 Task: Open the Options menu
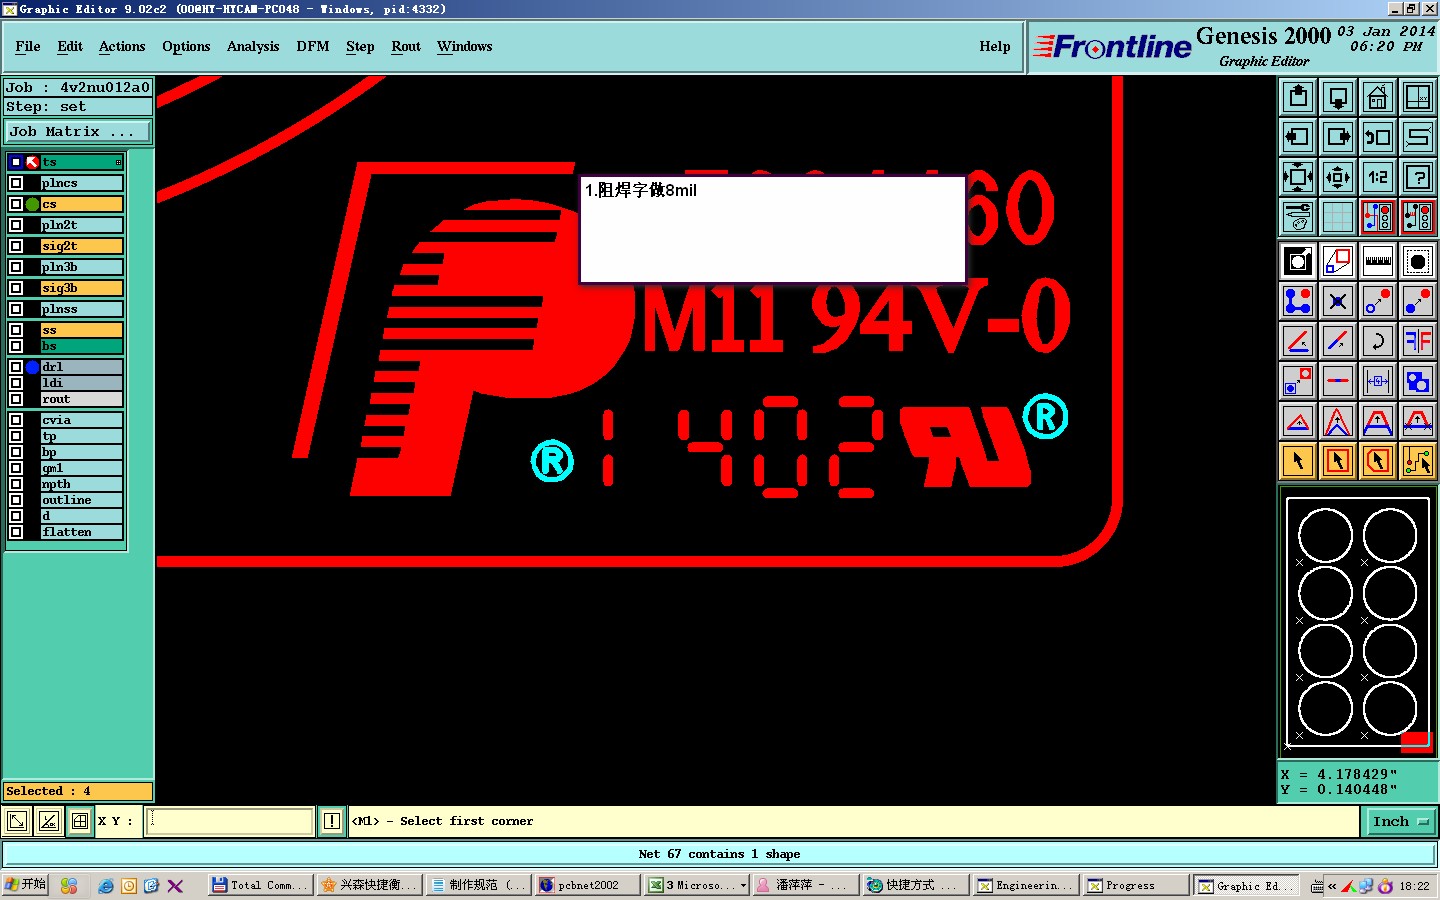pyautogui.click(x=186, y=47)
